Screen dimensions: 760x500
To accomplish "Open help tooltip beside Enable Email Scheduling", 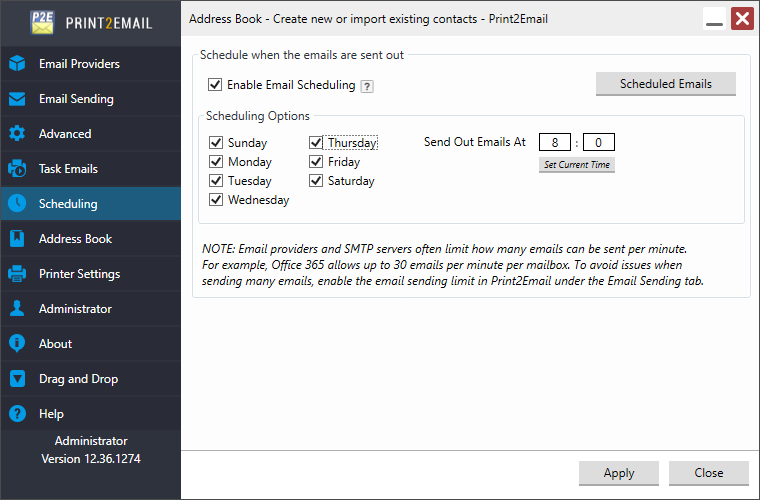I will 367,86.
